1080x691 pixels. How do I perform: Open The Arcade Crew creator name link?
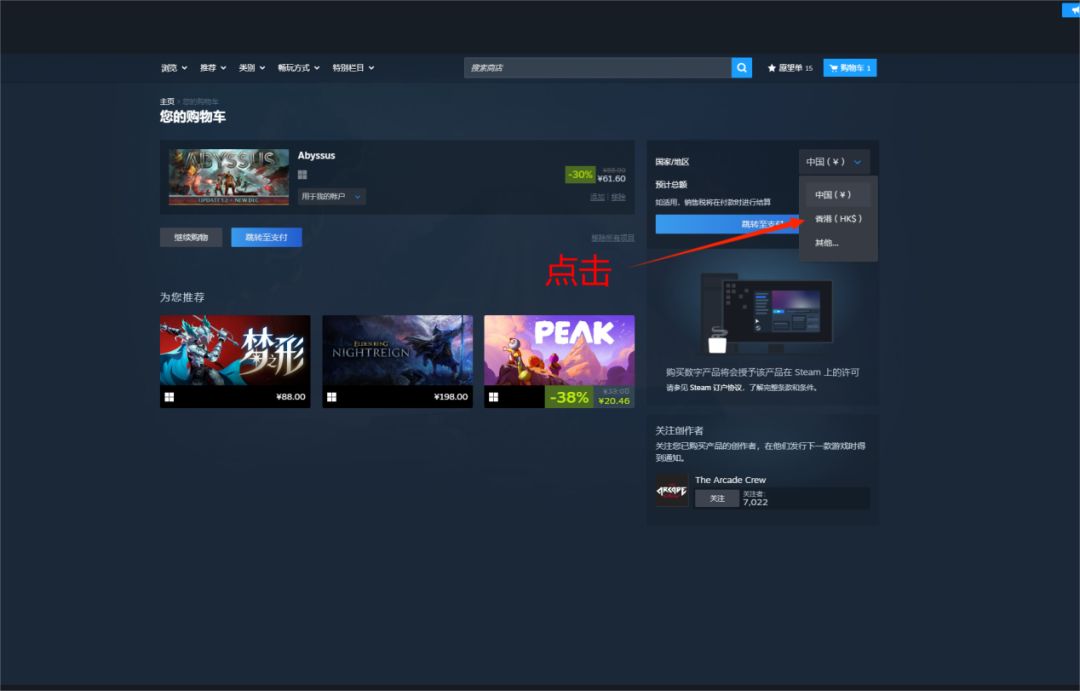(730, 479)
